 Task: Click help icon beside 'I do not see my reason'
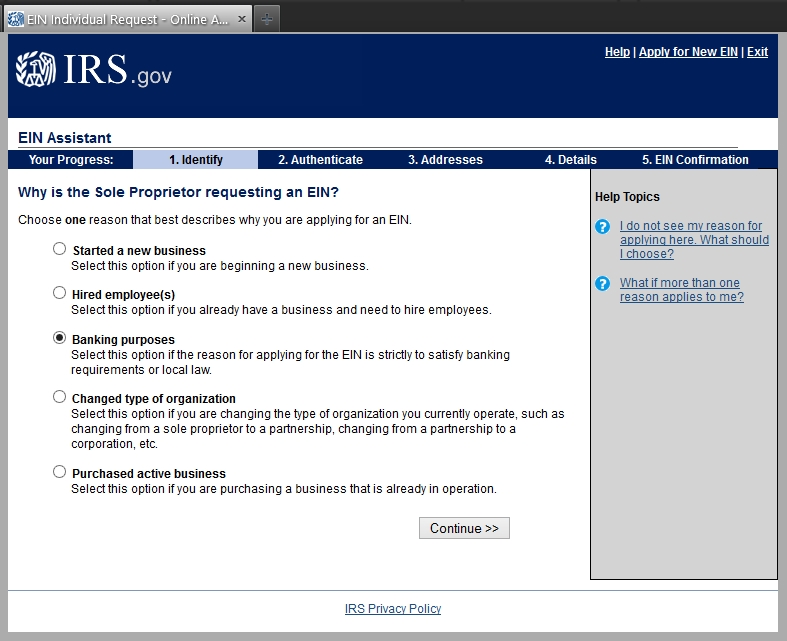pos(602,226)
